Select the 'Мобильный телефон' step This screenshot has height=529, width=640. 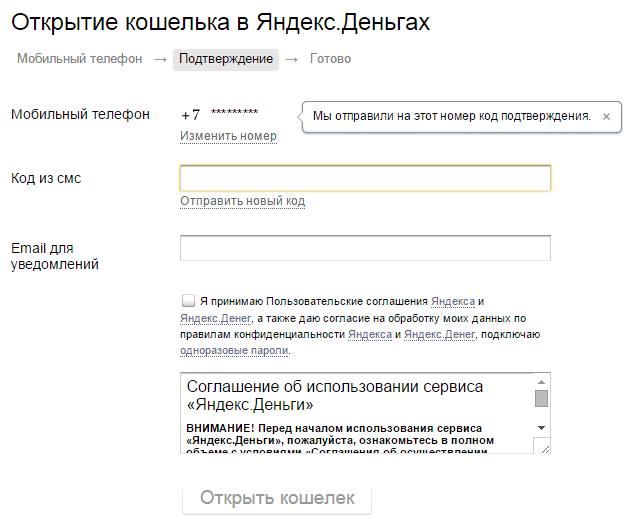80,59
